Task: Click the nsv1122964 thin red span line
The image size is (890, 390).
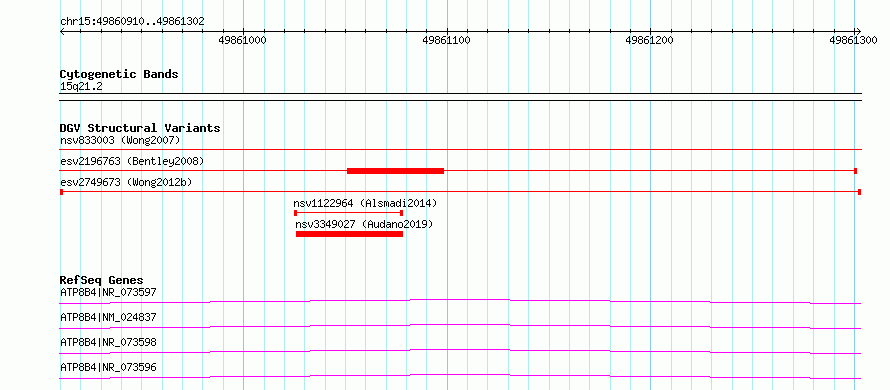Action: (349, 213)
